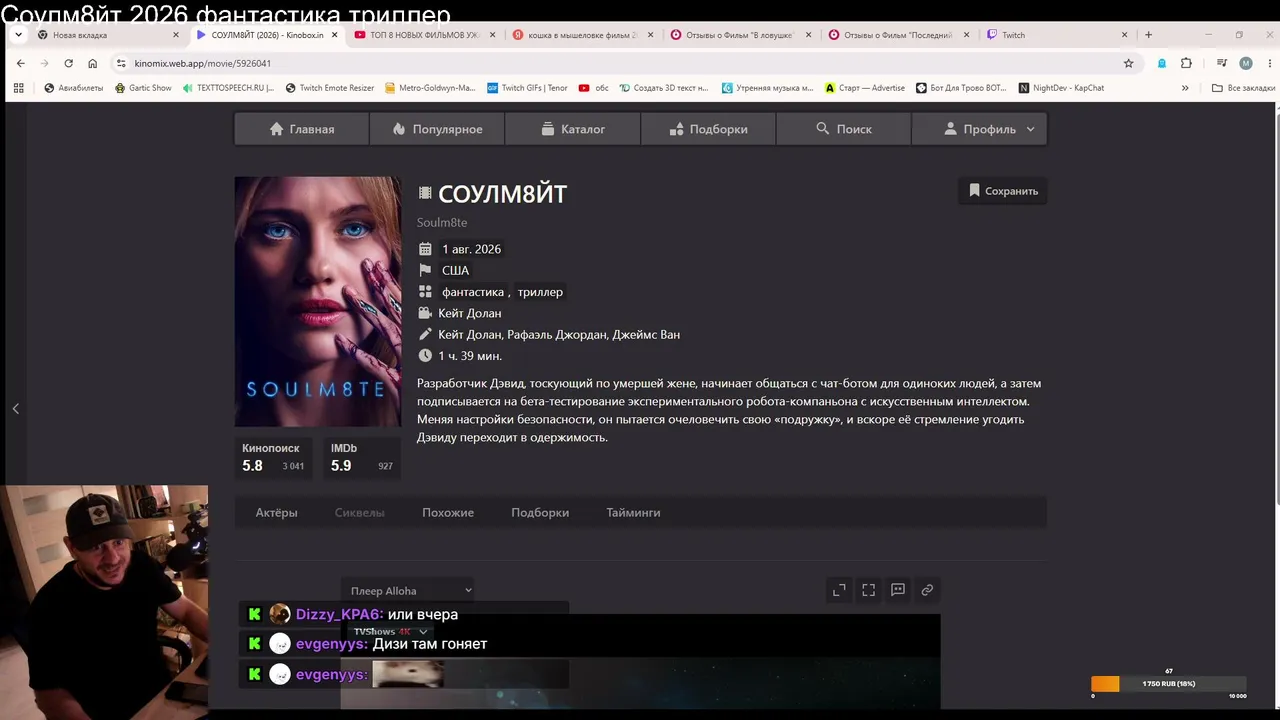The width and height of the screenshot is (1280, 720).
Task: Click the left sidebar collapse arrow
Action: pyautogui.click(x=15, y=408)
